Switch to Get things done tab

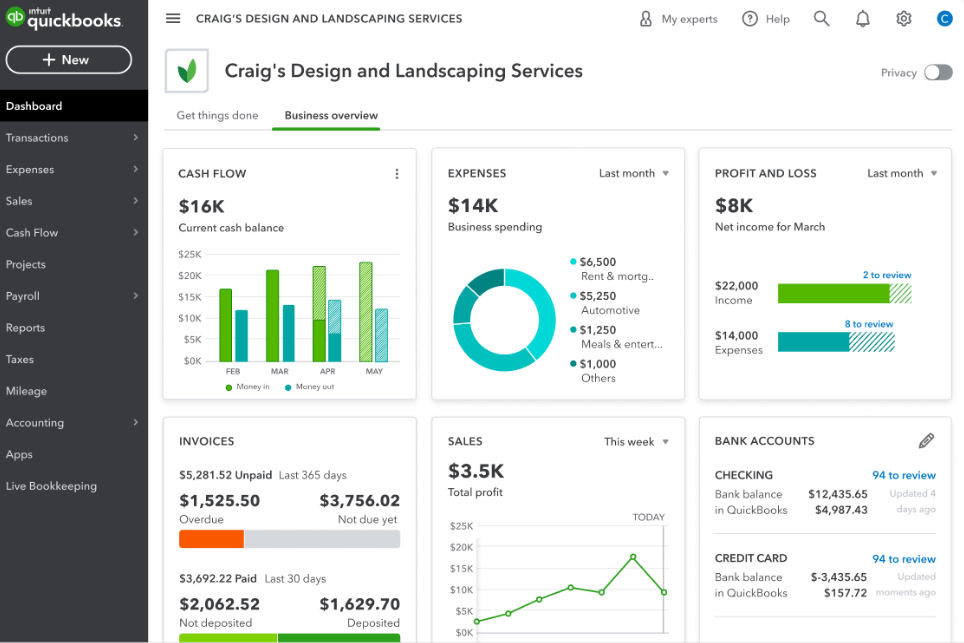pos(217,115)
